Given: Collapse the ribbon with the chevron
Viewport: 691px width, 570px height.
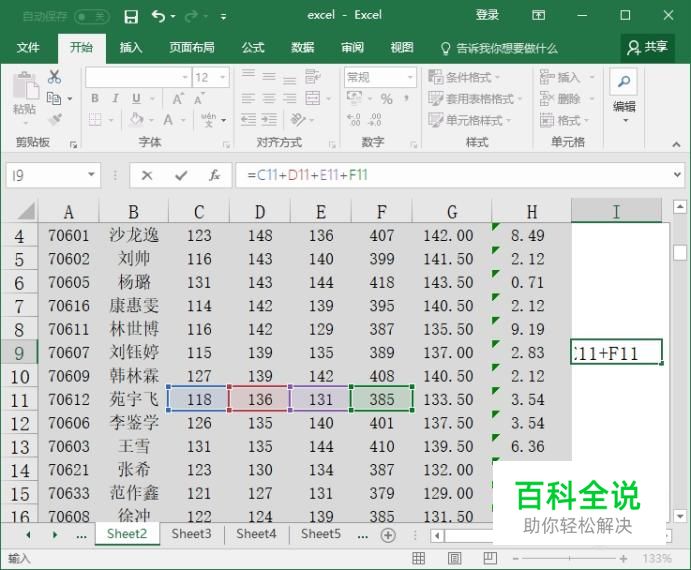Looking at the screenshot, I should 676,144.
